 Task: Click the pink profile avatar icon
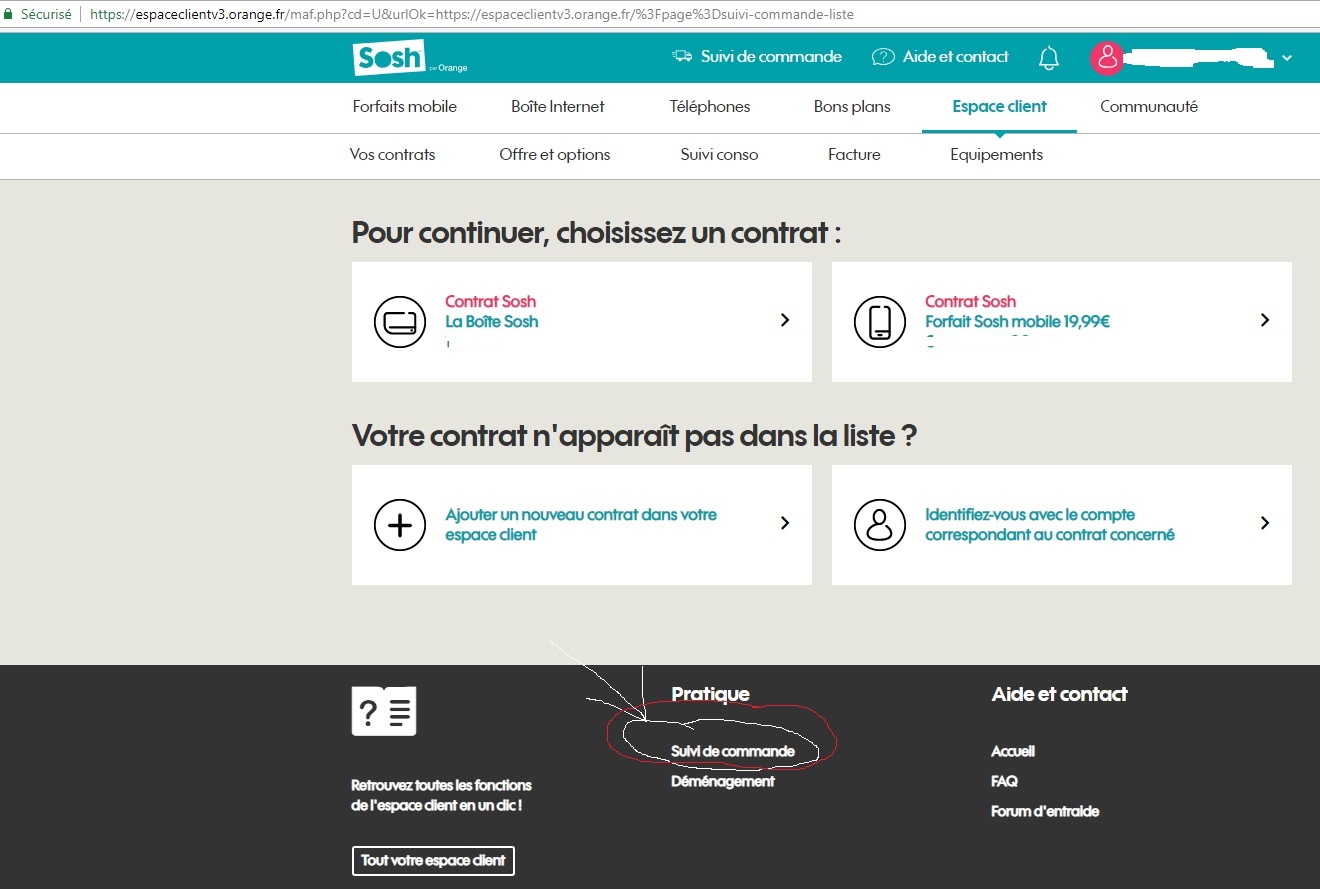pyautogui.click(x=1107, y=58)
